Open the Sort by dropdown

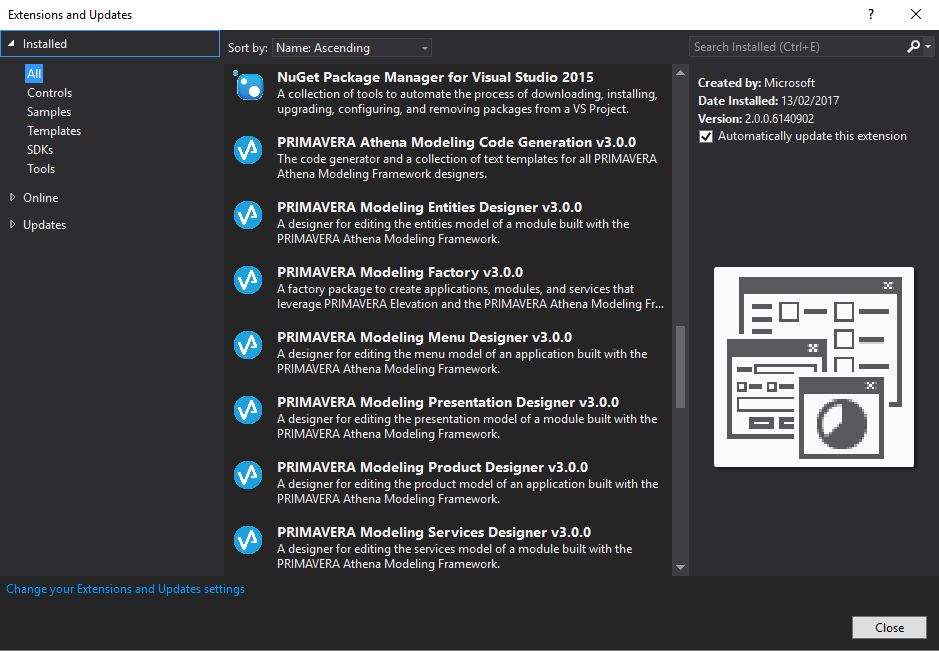[352, 48]
